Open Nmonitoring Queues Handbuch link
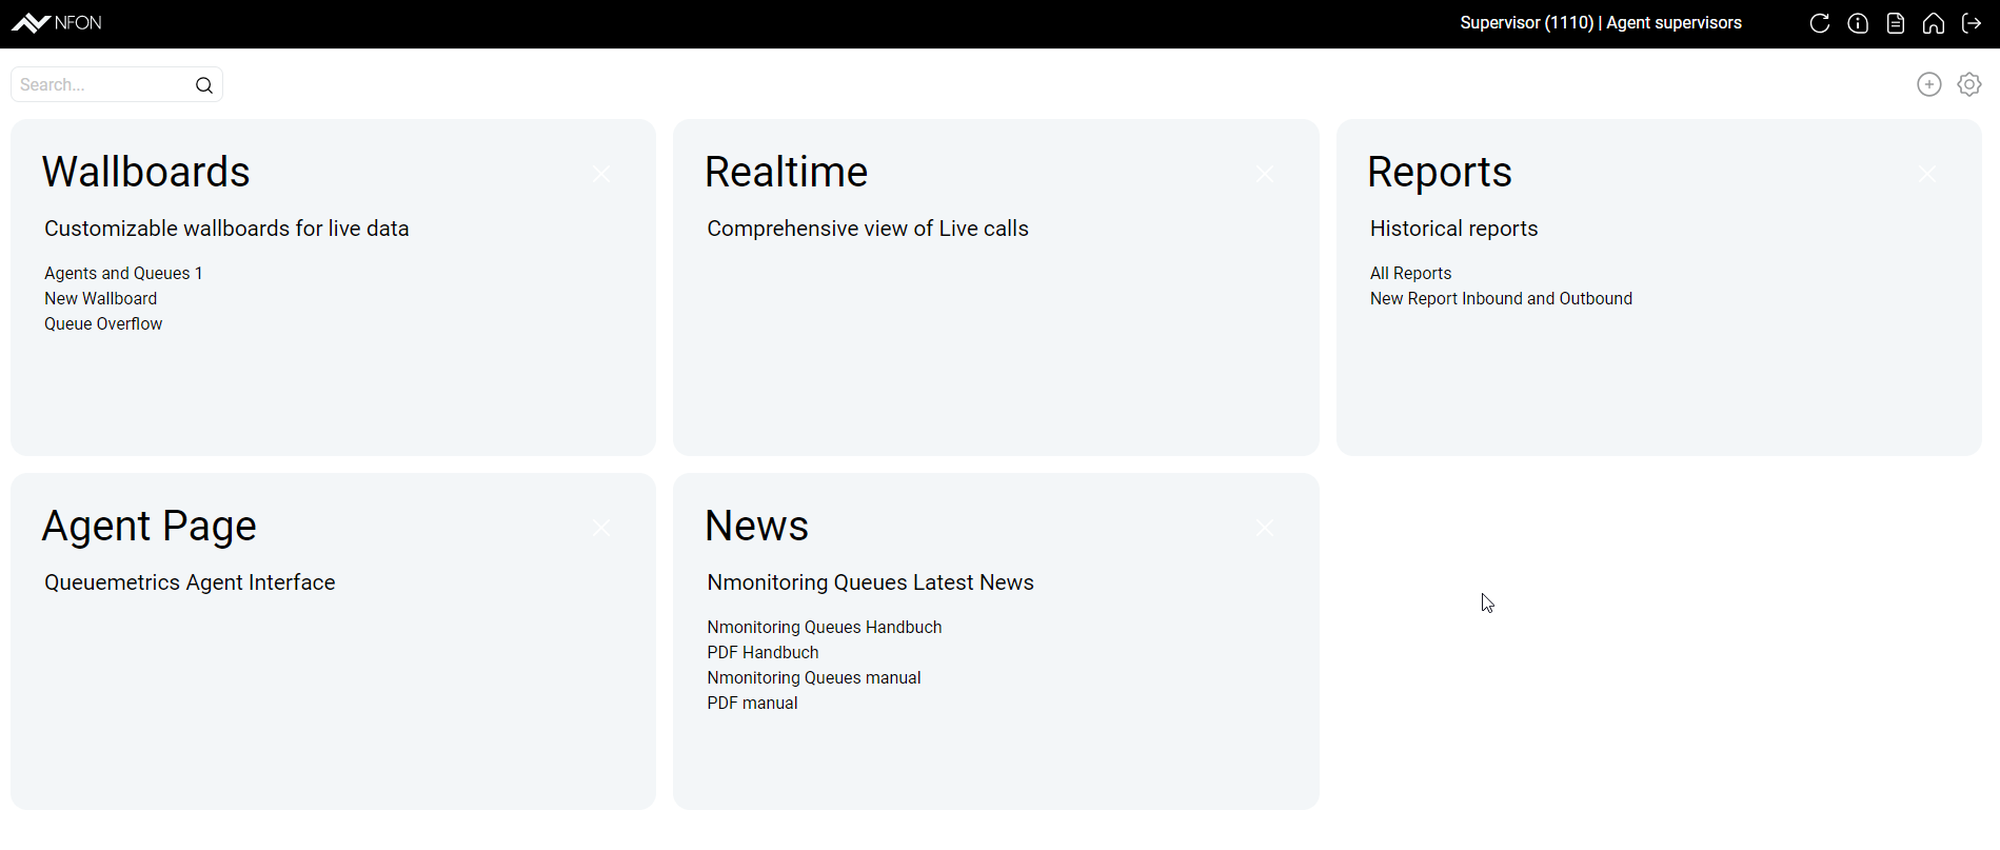The width and height of the screenshot is (2000, 850). (x=824, y=627)
